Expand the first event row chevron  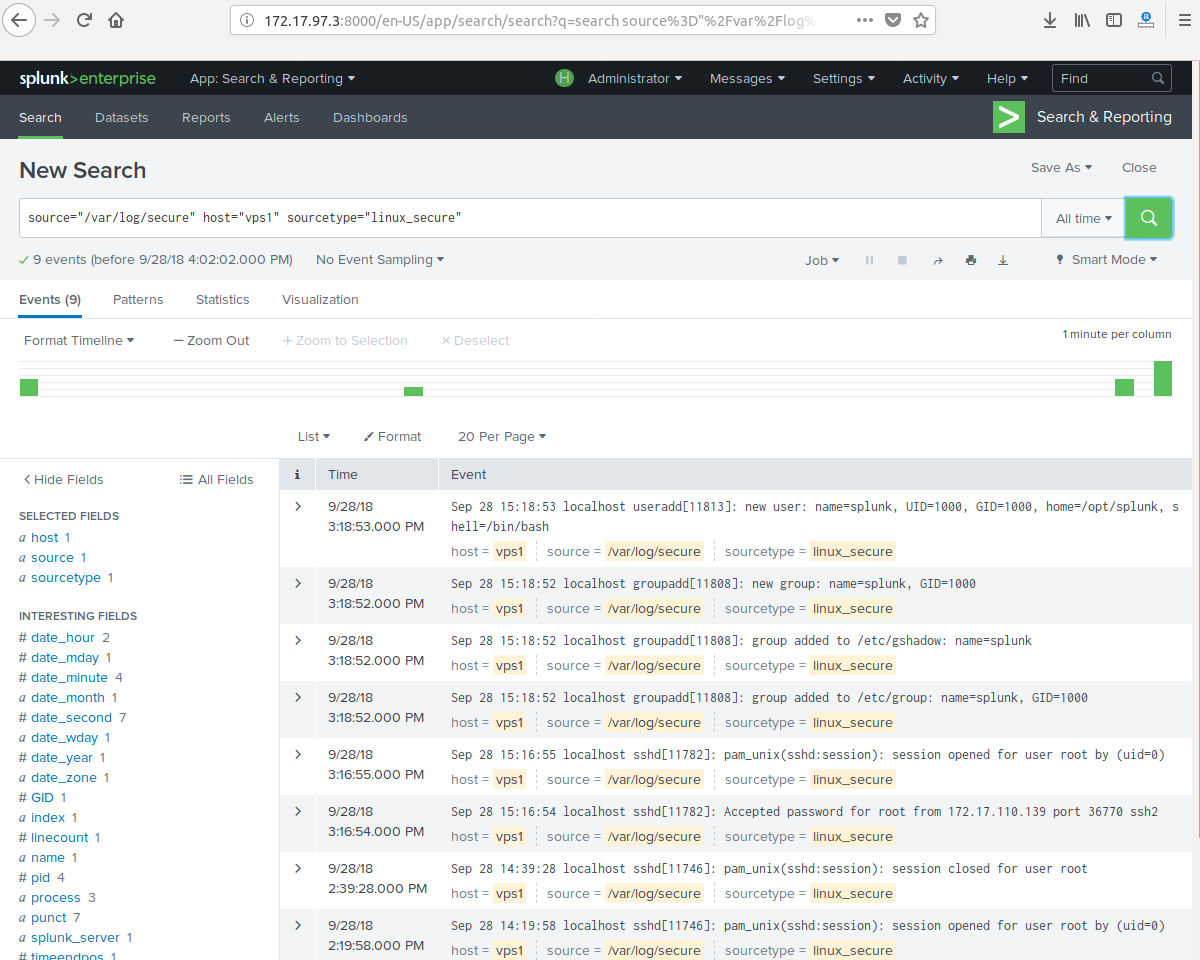[297, 507]
